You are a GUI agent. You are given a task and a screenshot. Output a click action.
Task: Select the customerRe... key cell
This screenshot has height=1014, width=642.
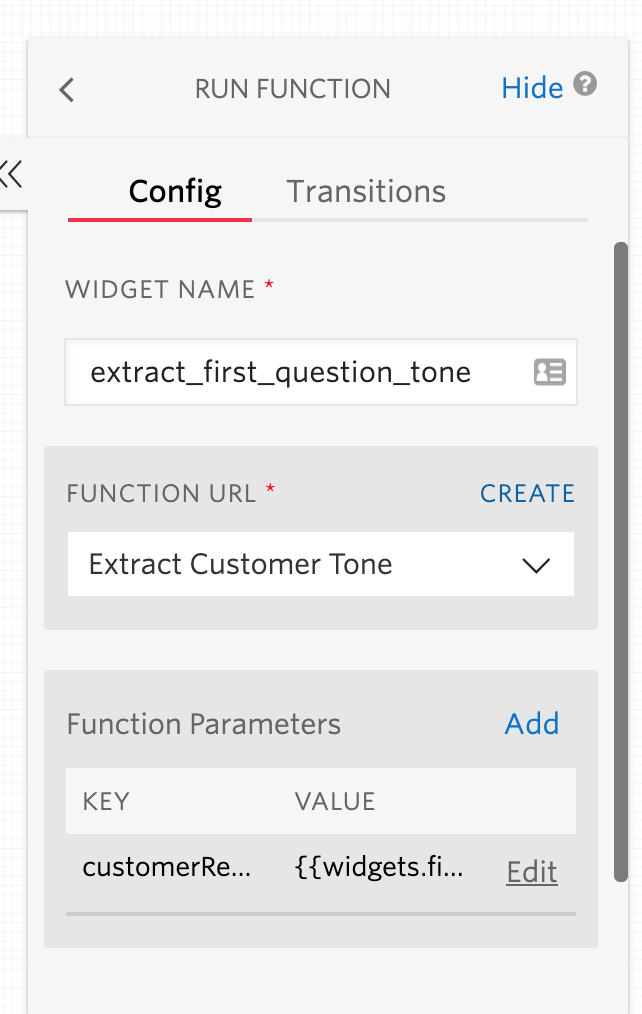(x=167, y=868)
